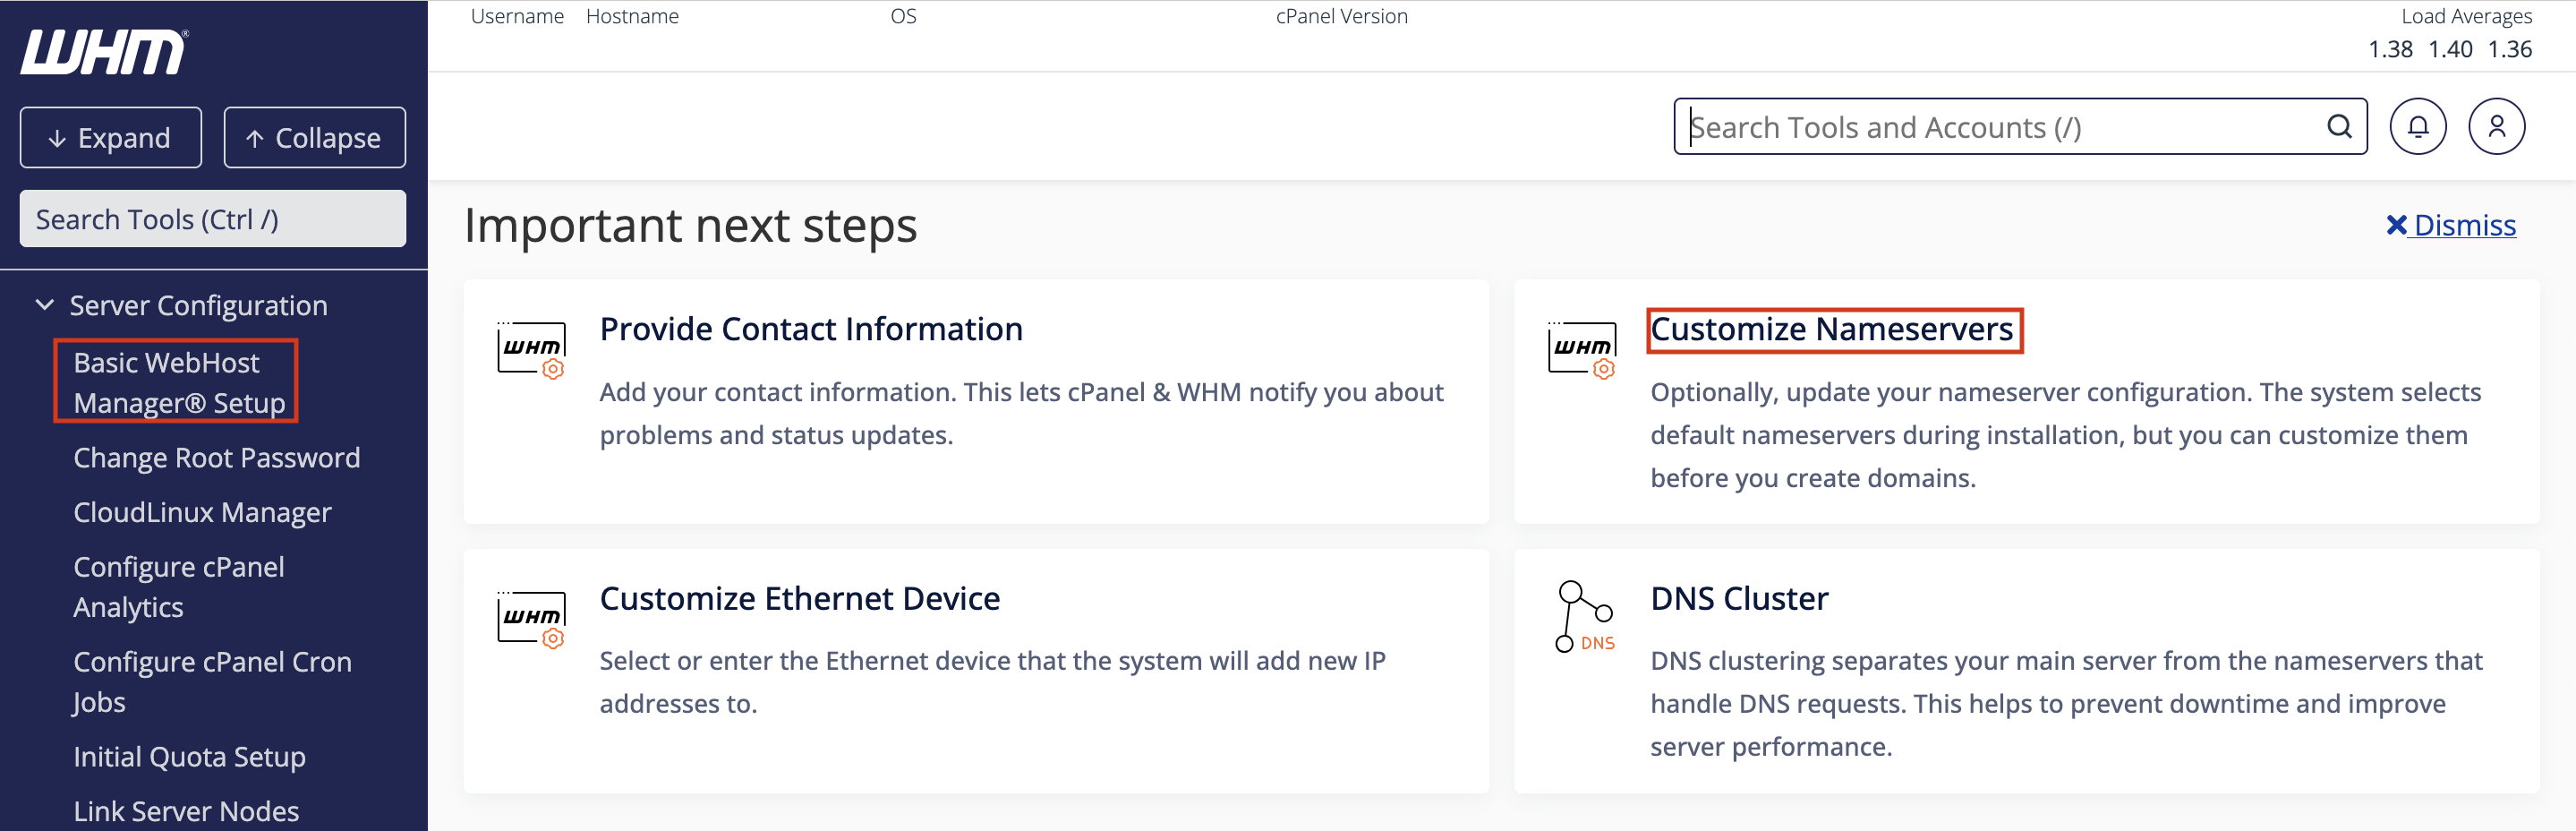Click WHM icon beside Customize Nameservers

pyautogui.click(x=1582, y=350)
